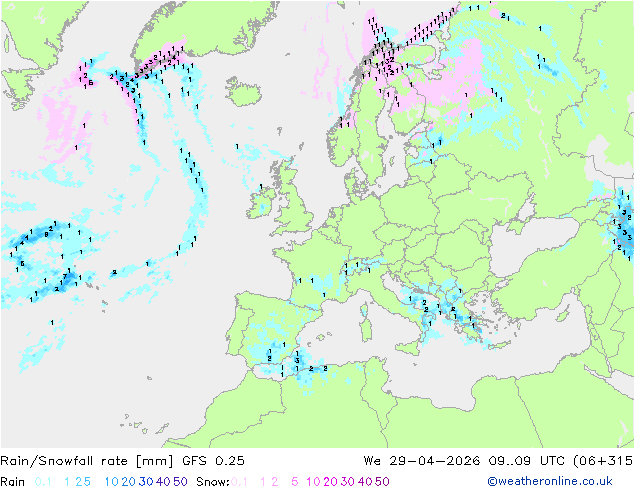634x490 pixels.
Task: Click the "09..09 UTC" time text
Action: 526,461
